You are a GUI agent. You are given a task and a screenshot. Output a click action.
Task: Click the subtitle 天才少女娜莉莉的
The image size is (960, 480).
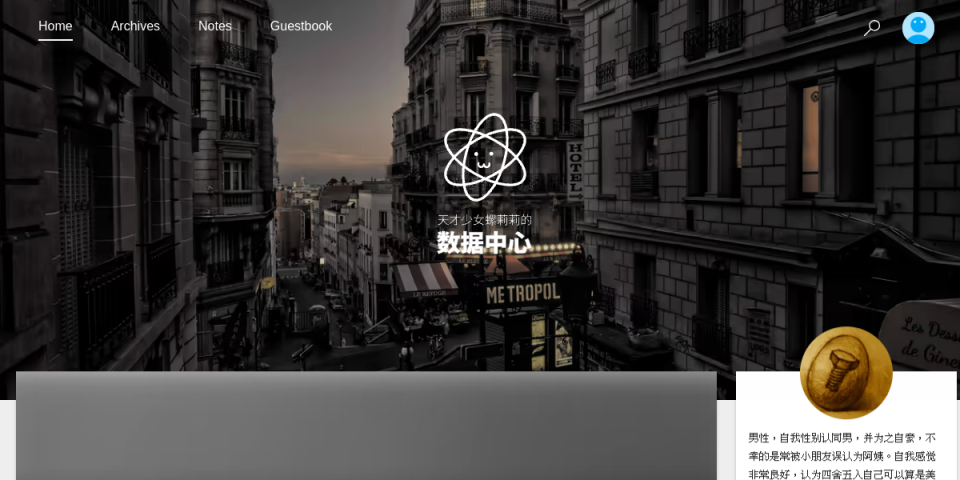[484, 220]
